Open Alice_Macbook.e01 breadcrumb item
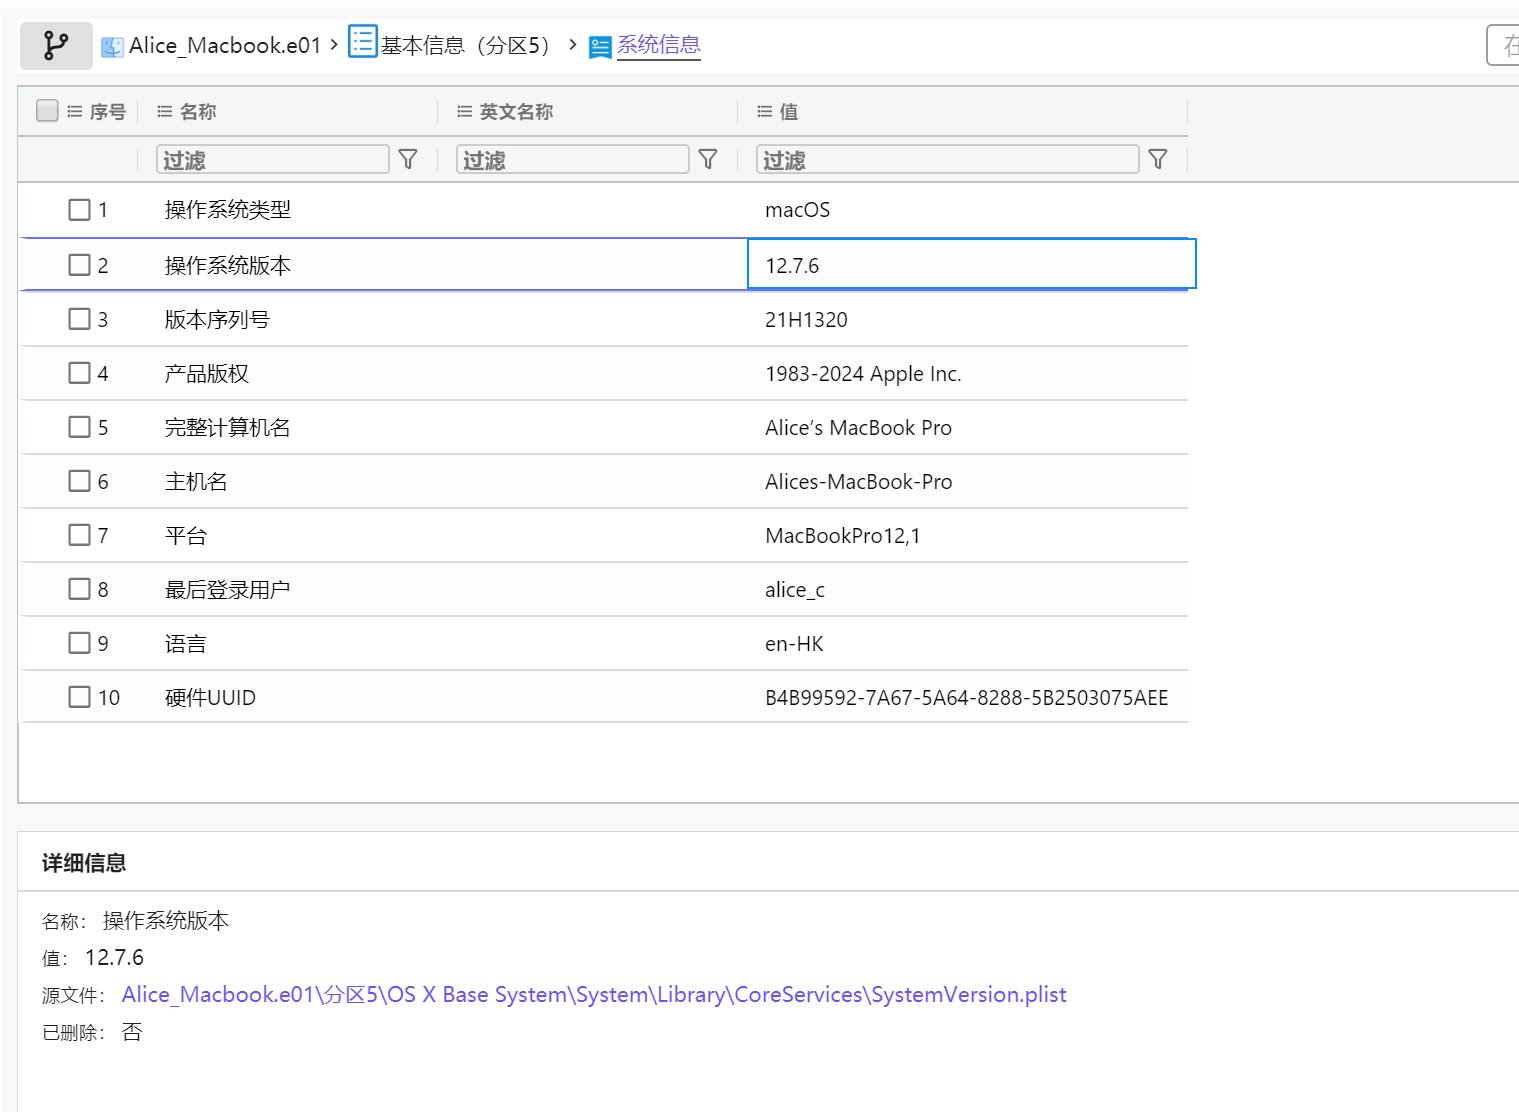1519x1112 pixels. click(x=225, y=46)
